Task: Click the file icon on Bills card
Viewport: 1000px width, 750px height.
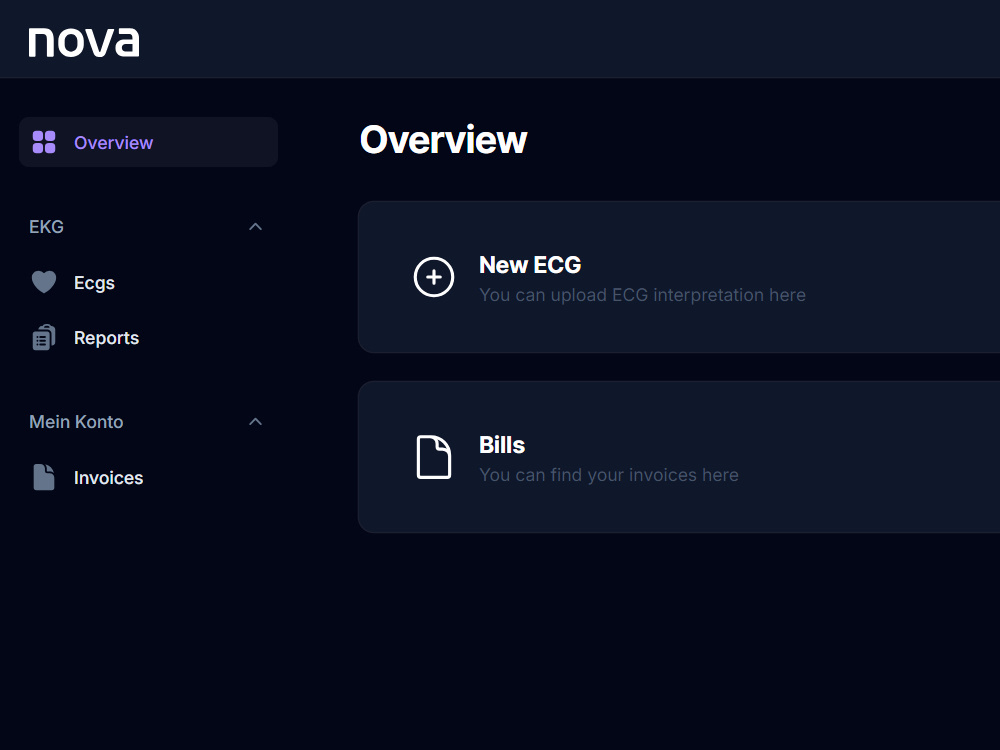Action: pos(434,457)
